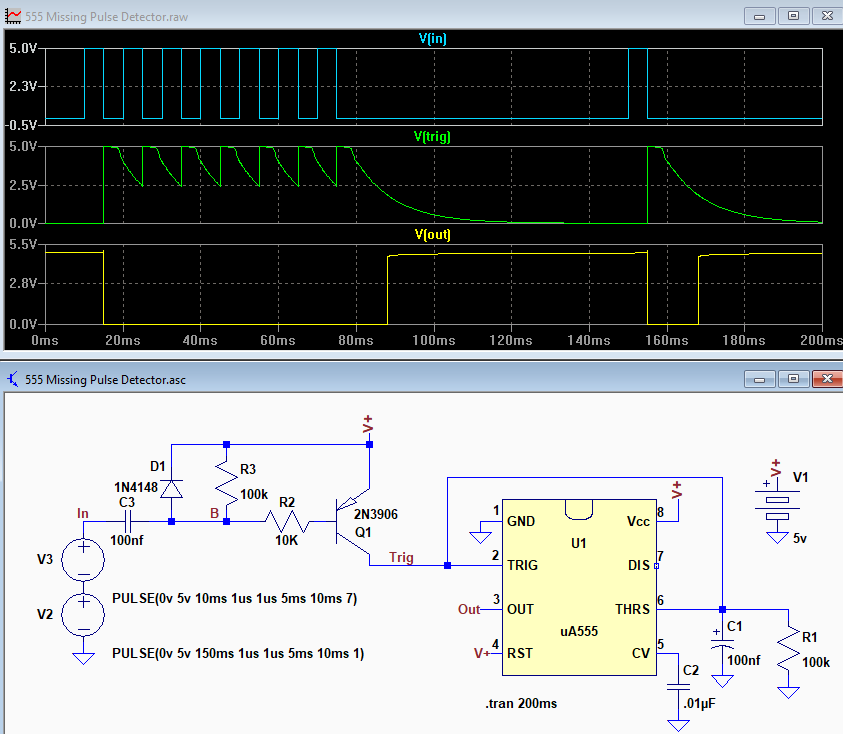This screenshot has height=734, width=843.
Task: Click the 200ms time axis label
Action: point(821,340)
